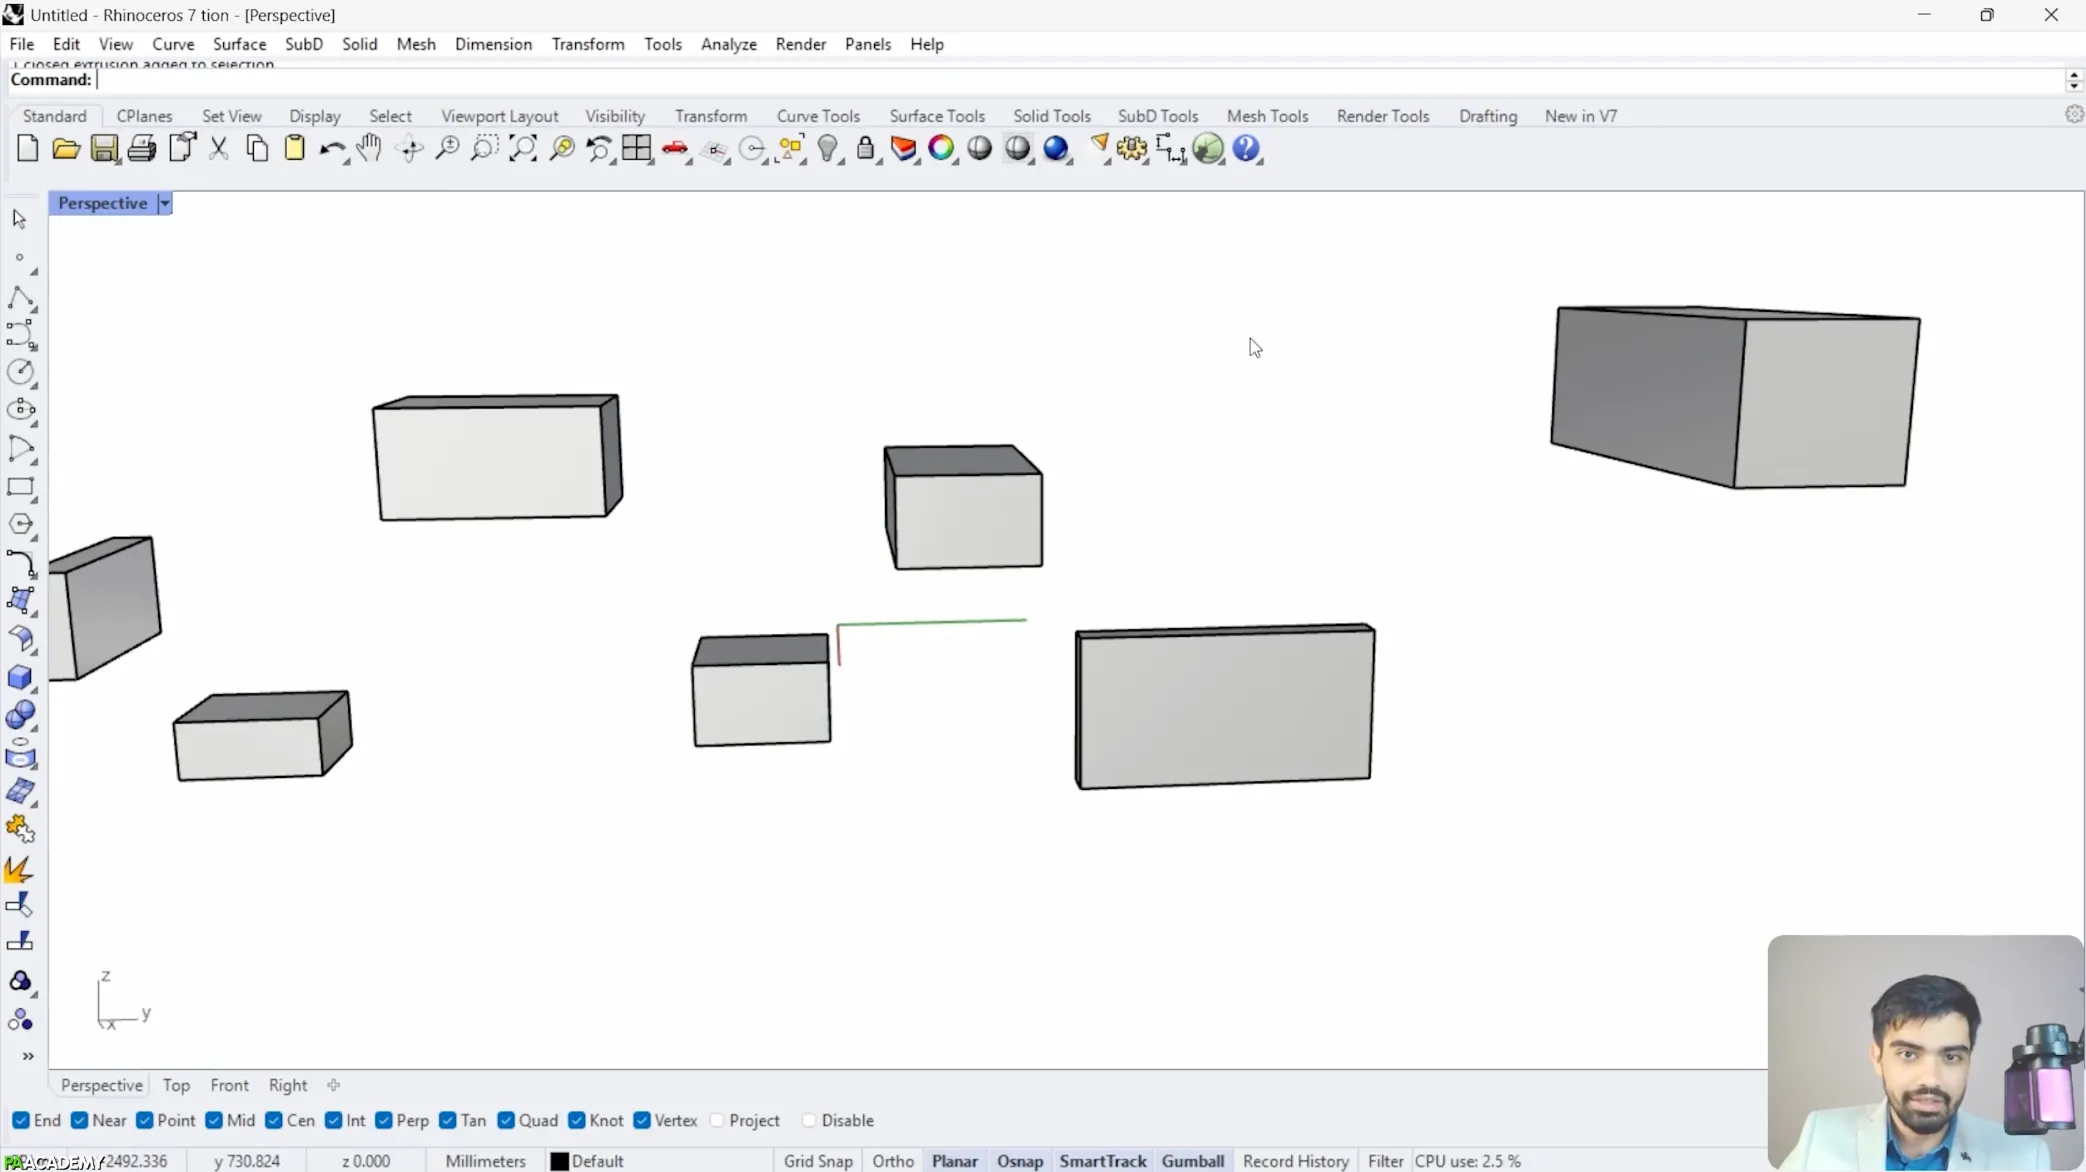
Task: Toggle Gumball in the status bar
Action: pyautogui.click(x=1192, y=1161)
